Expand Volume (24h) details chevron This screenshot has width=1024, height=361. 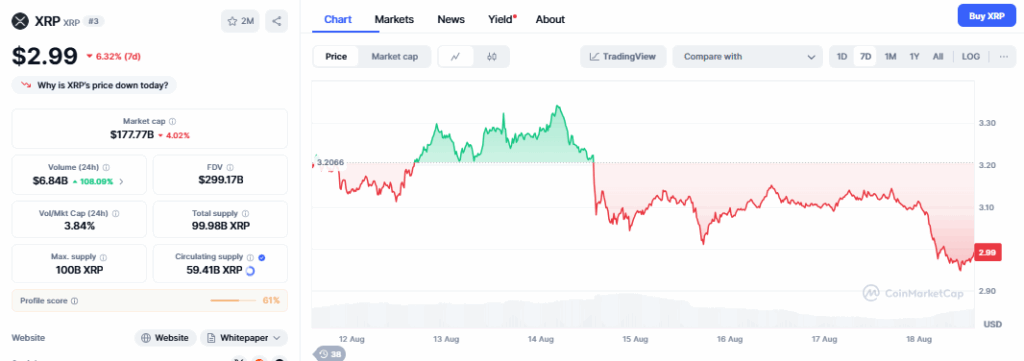click(120, 181)
